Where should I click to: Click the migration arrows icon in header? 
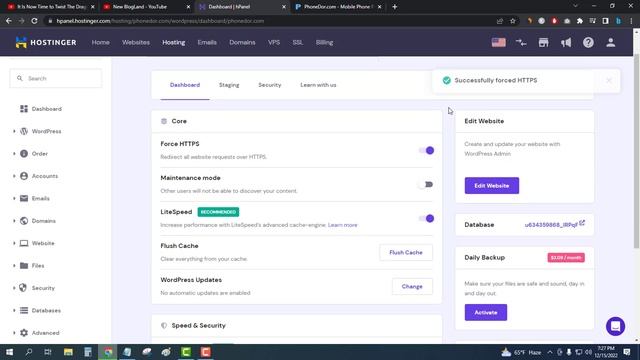(521, 42)
